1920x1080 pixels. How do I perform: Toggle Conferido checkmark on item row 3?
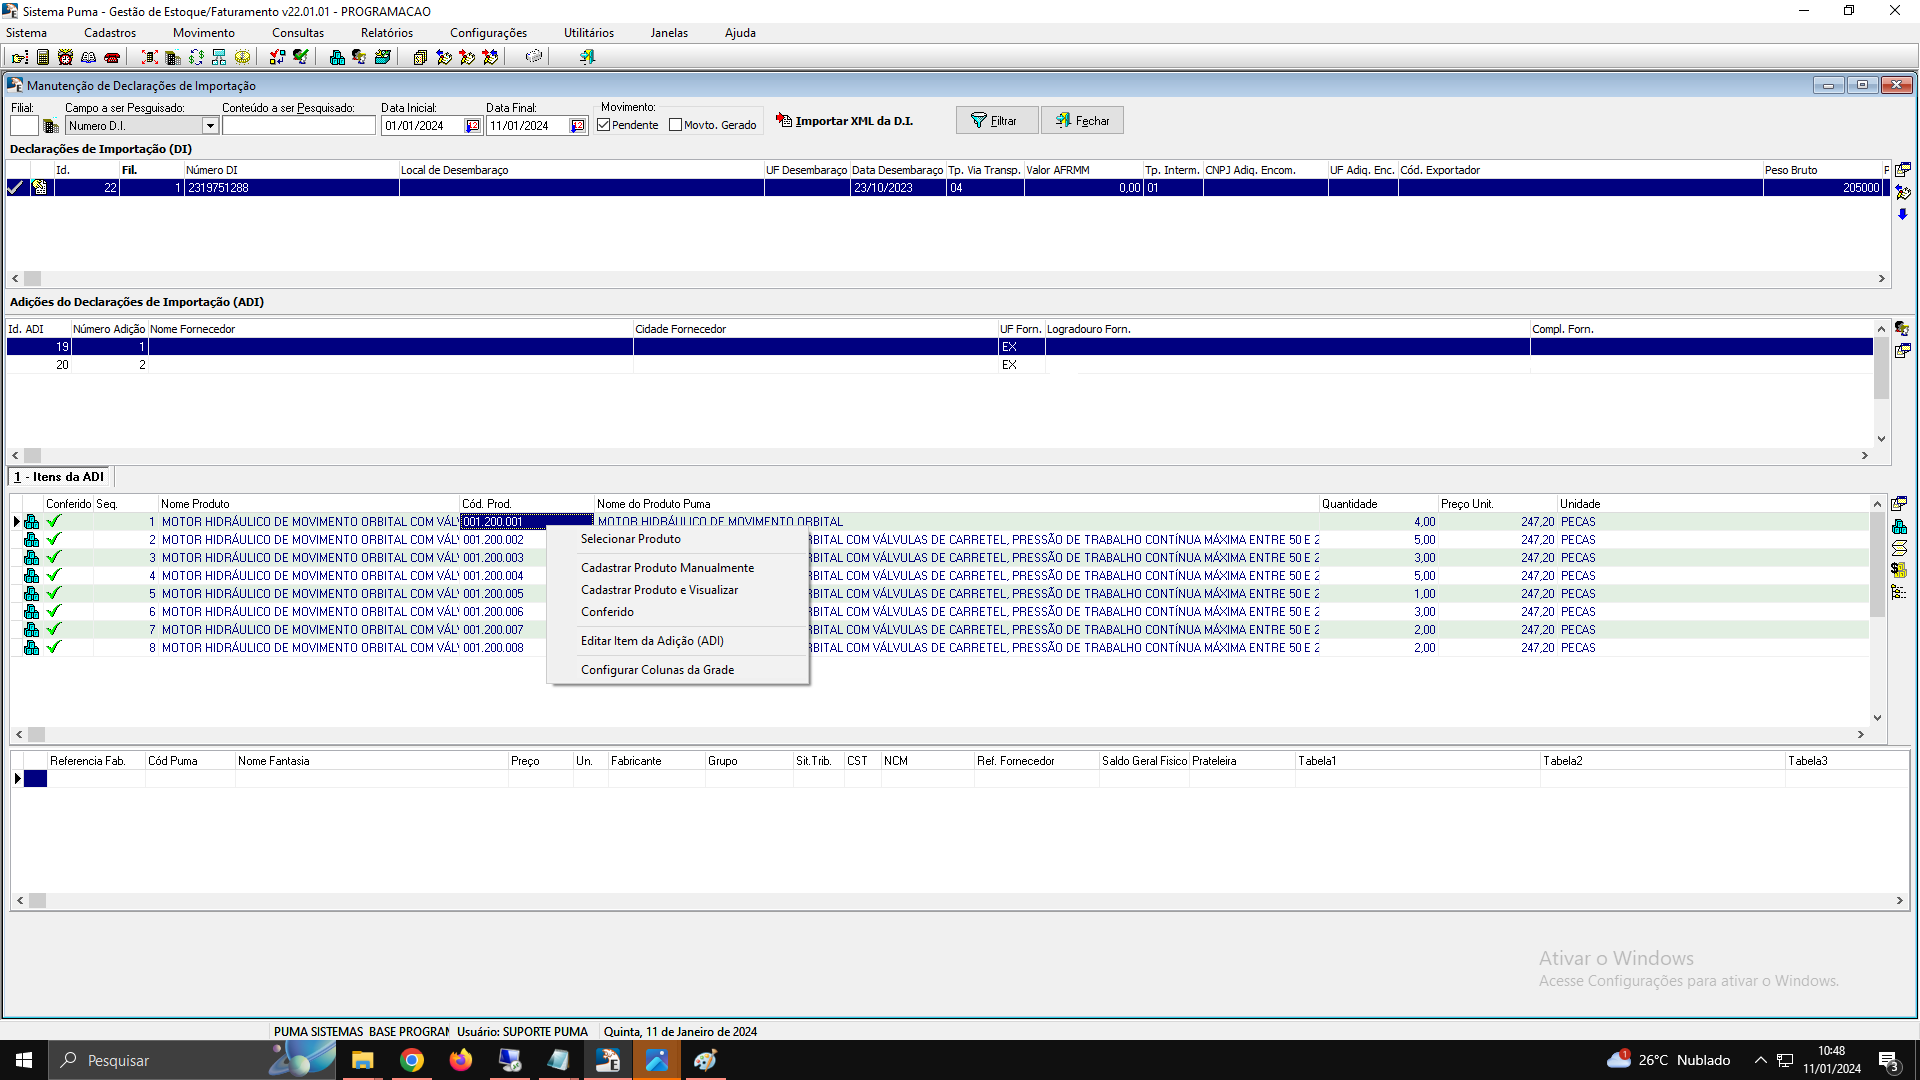(x=54, y=558)
